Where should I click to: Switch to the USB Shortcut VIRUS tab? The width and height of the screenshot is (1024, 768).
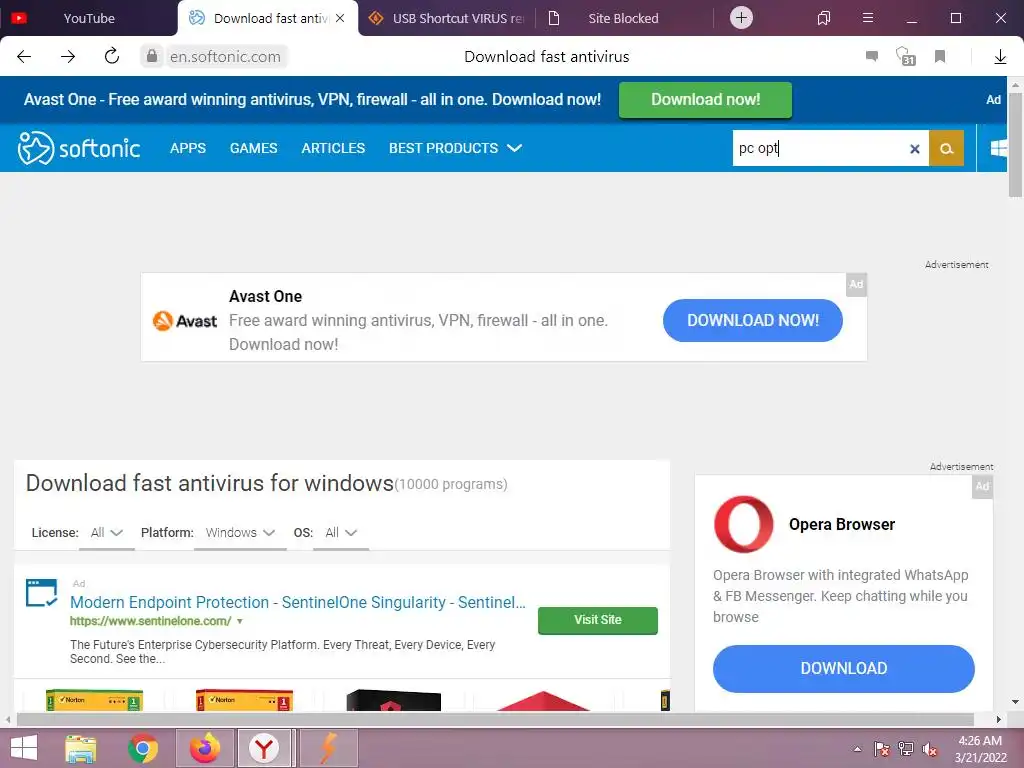click(x=447, y=18)
